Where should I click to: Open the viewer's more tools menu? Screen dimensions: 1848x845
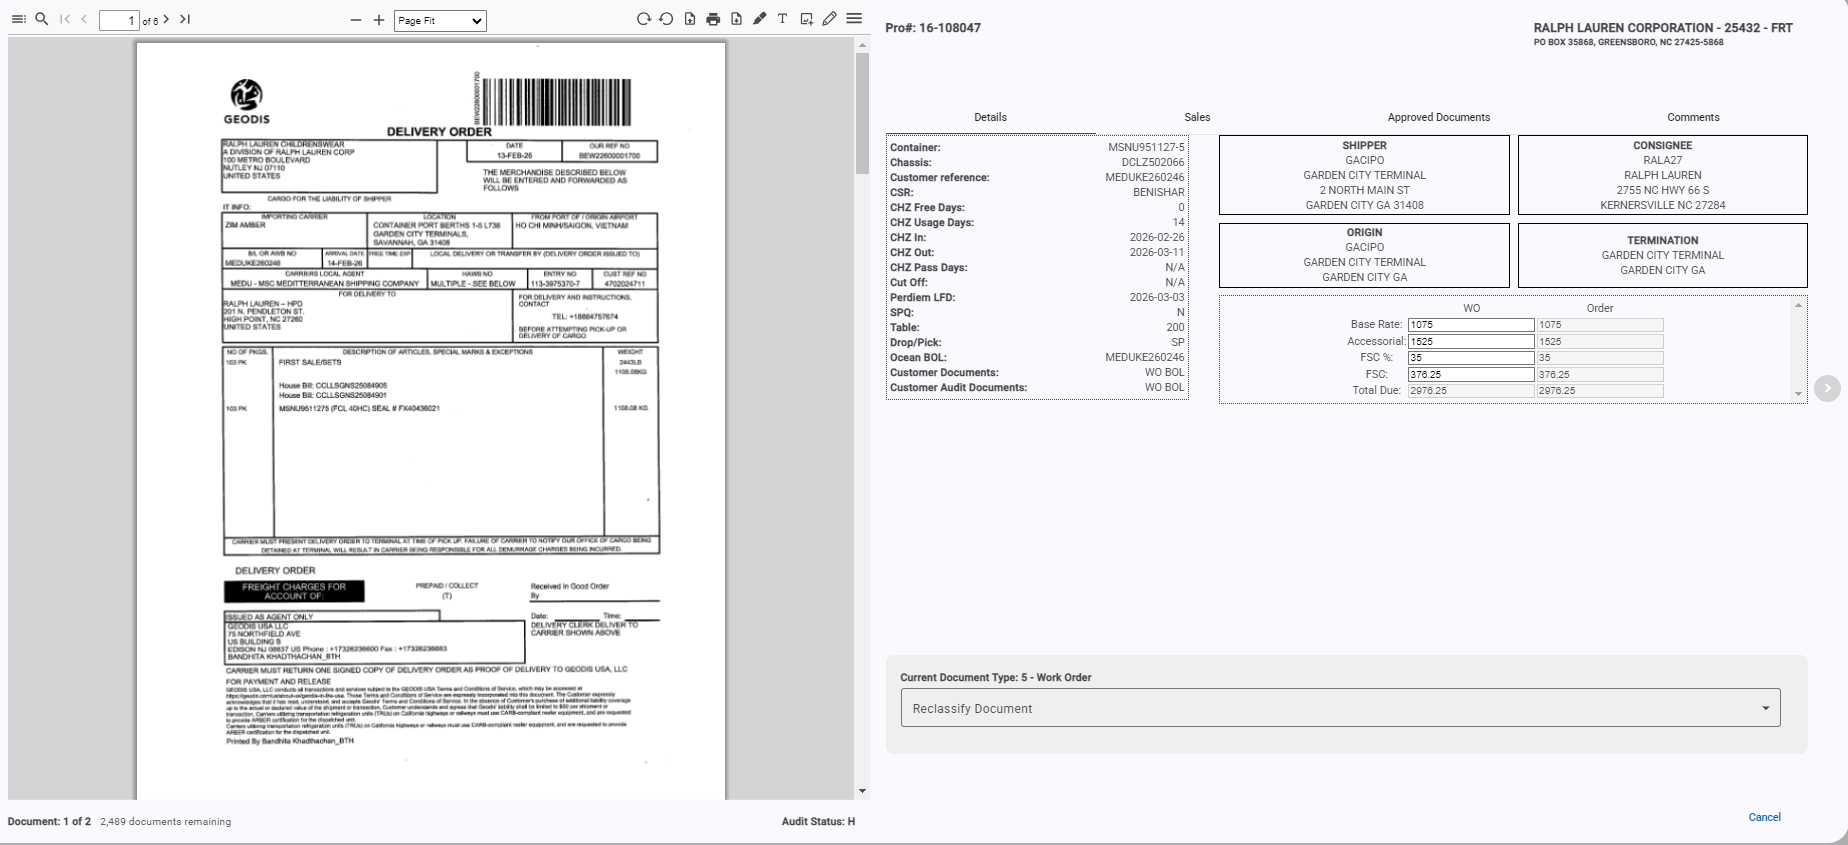click(854, 19)
